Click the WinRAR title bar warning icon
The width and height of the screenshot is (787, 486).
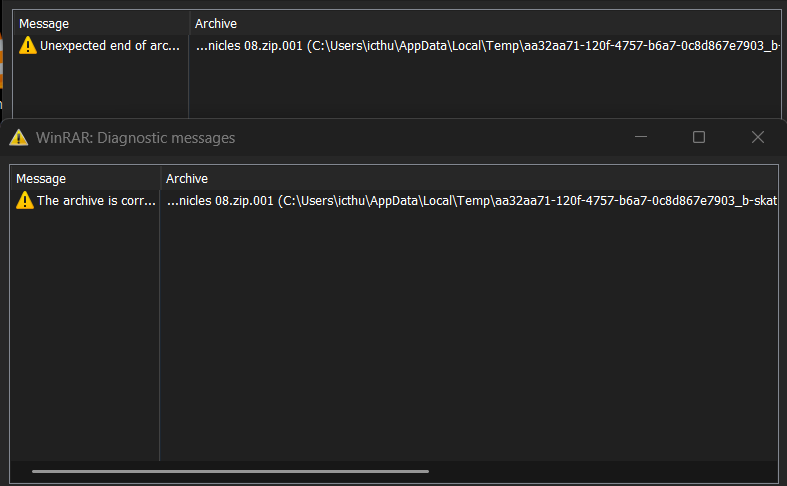[x=19, y=138]
